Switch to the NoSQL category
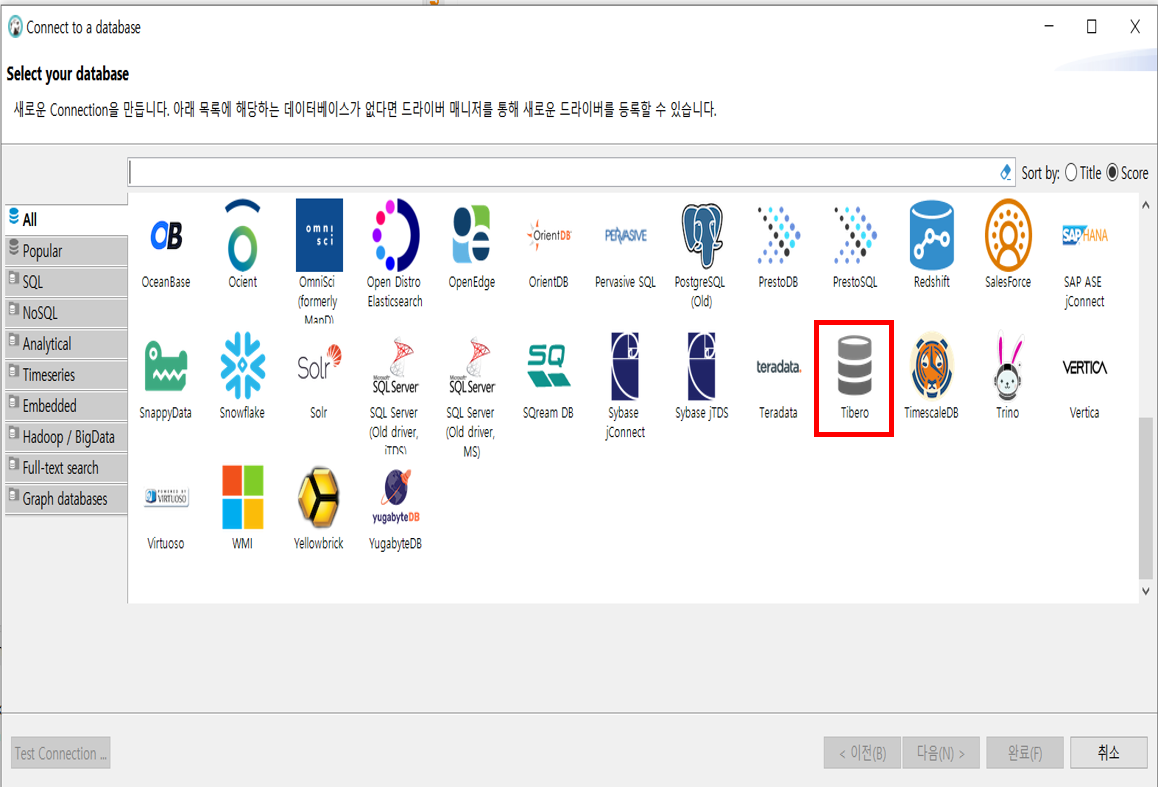This screenshot has width=1158, height=787. point(66,312)
